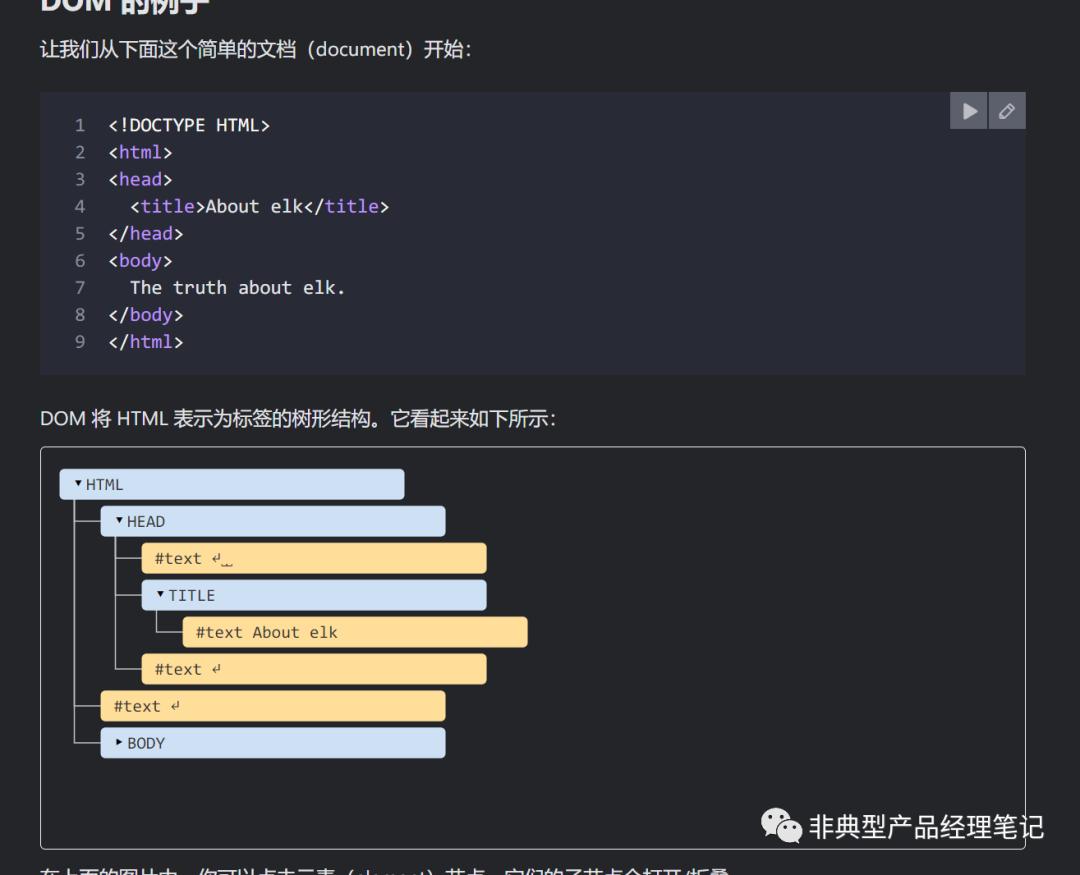The image size is (1080, 875).
Task: Collapse the HTML root node
Action: coord(78,484)
